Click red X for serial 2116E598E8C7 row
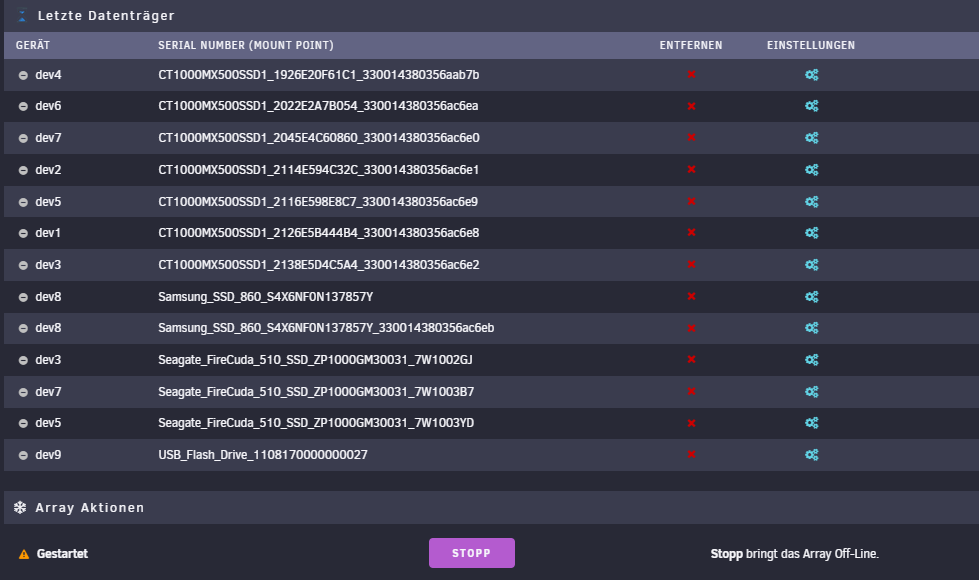The height and width of the screenshot is (580, 979). pyautogui.click(x=691, y=201)
